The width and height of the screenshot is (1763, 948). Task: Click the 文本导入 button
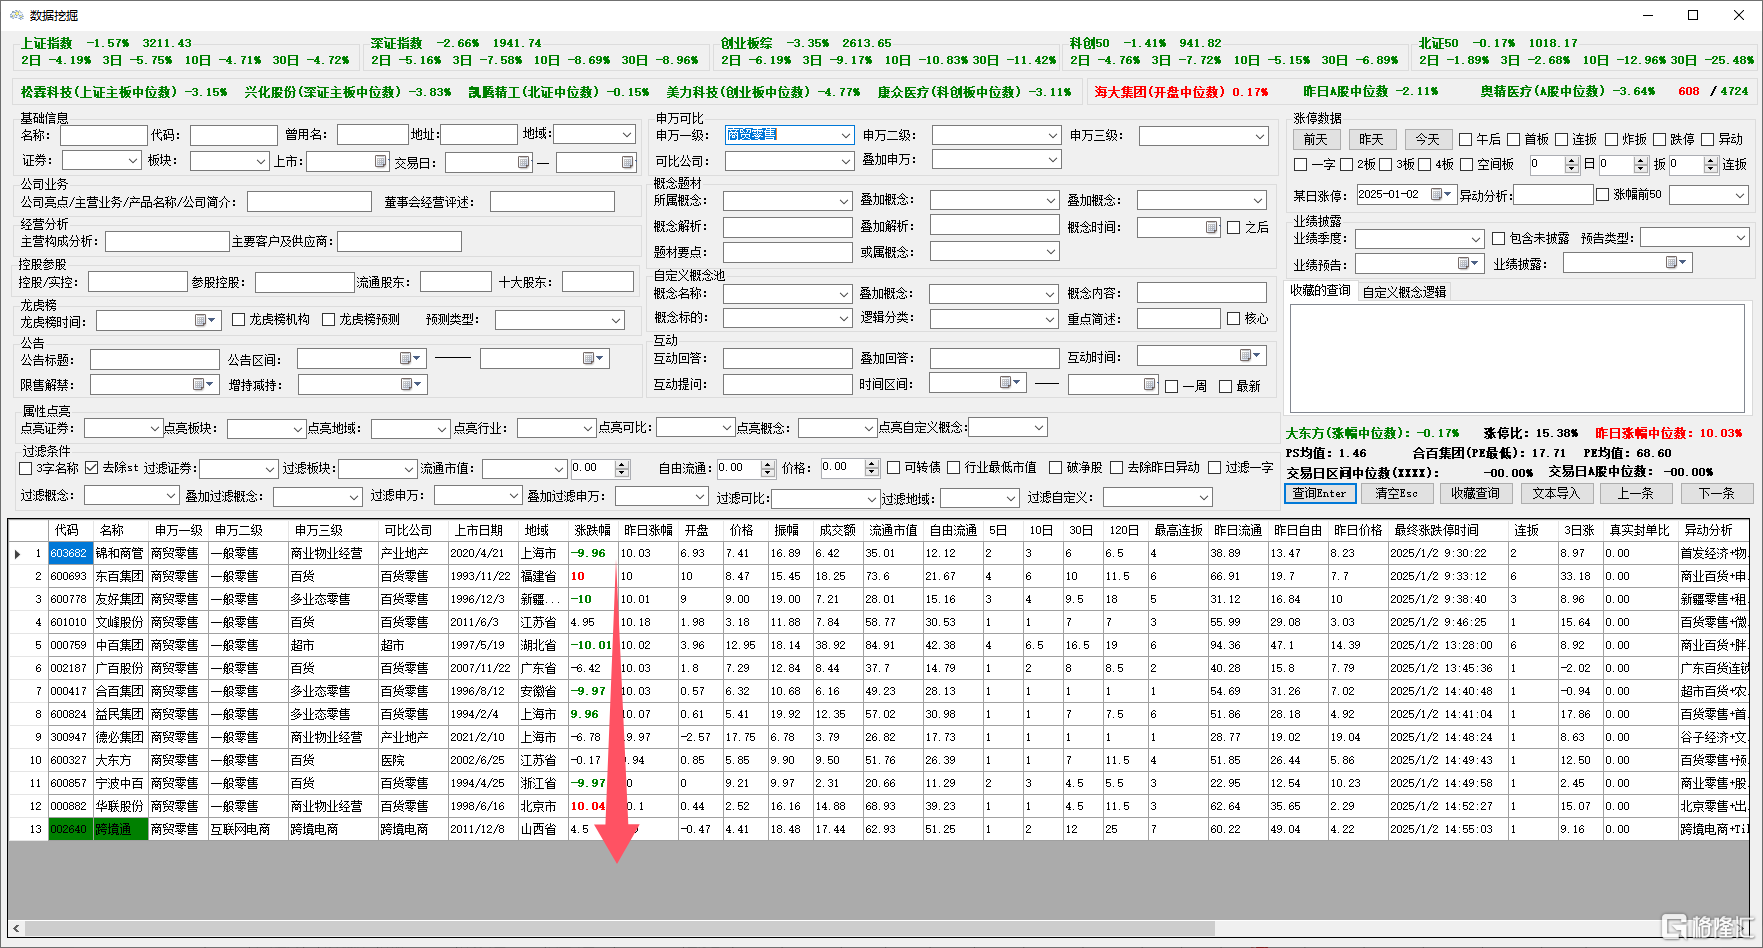[1555, 493]
